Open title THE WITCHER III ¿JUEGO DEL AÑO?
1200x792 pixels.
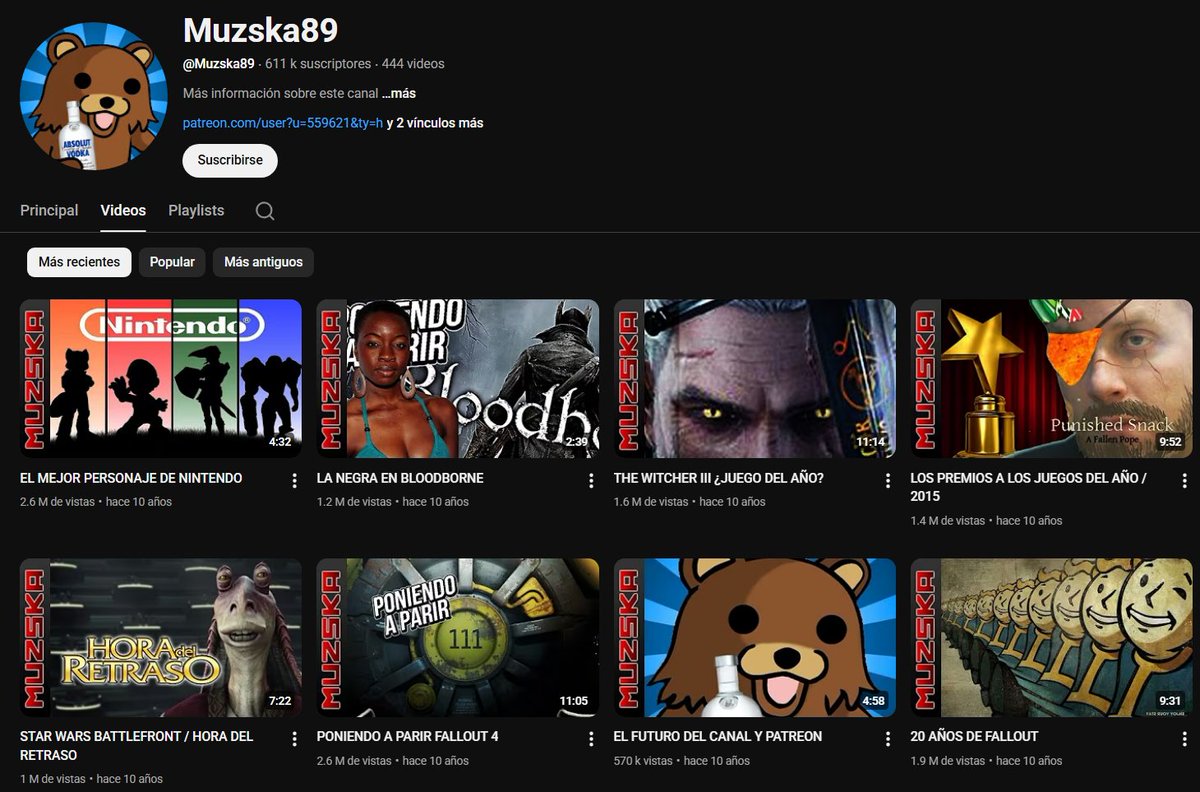coord(719,478)
